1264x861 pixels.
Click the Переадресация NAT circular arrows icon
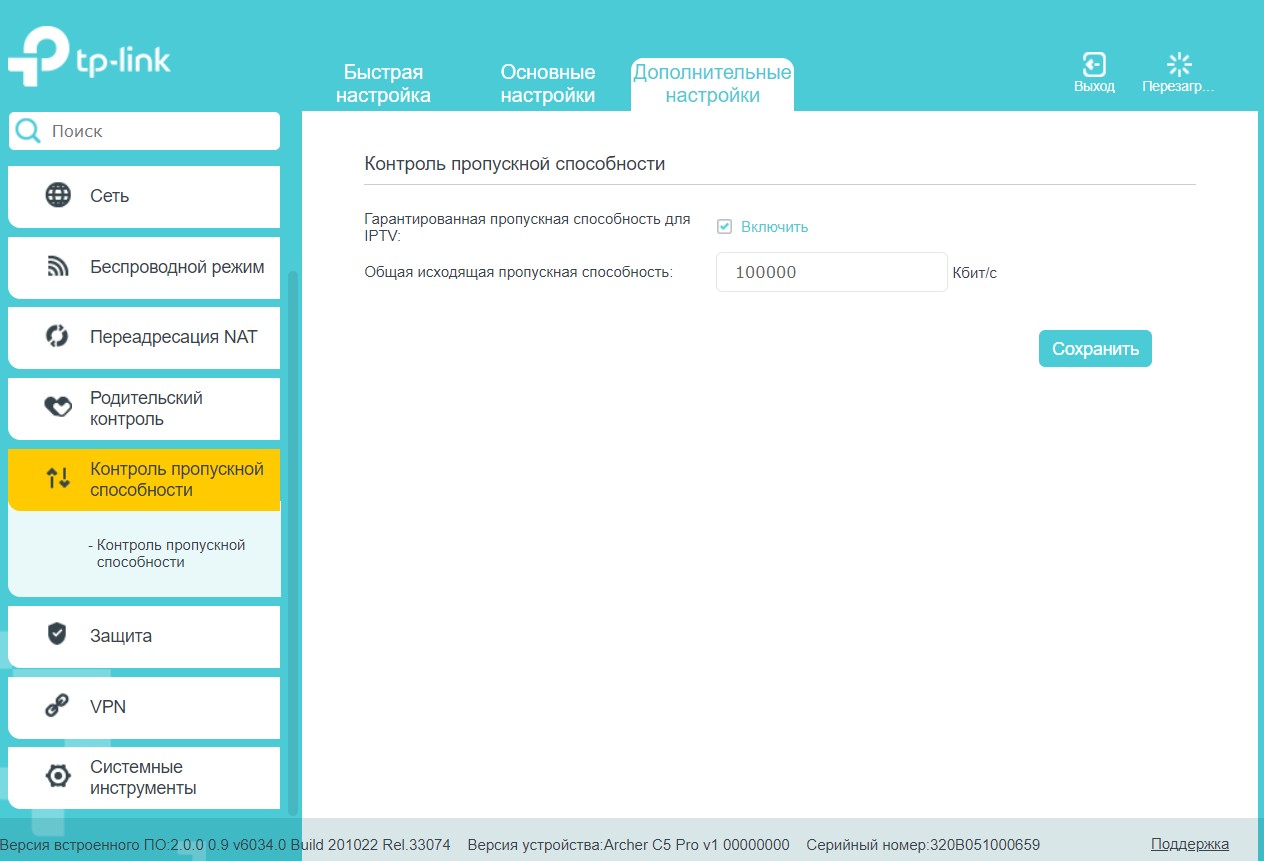58,337
